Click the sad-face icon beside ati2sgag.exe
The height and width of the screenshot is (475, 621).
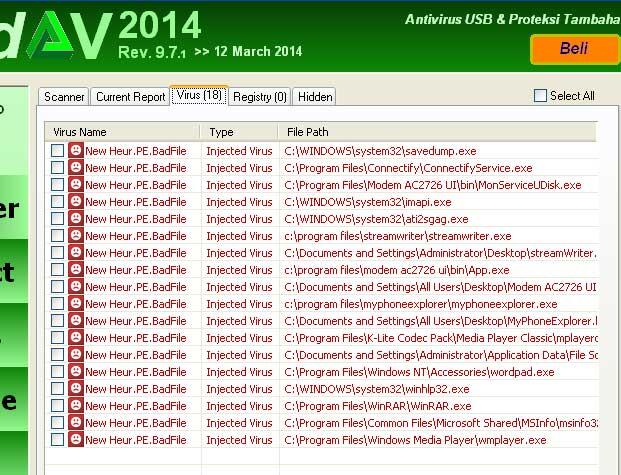(x=76, y=219)
